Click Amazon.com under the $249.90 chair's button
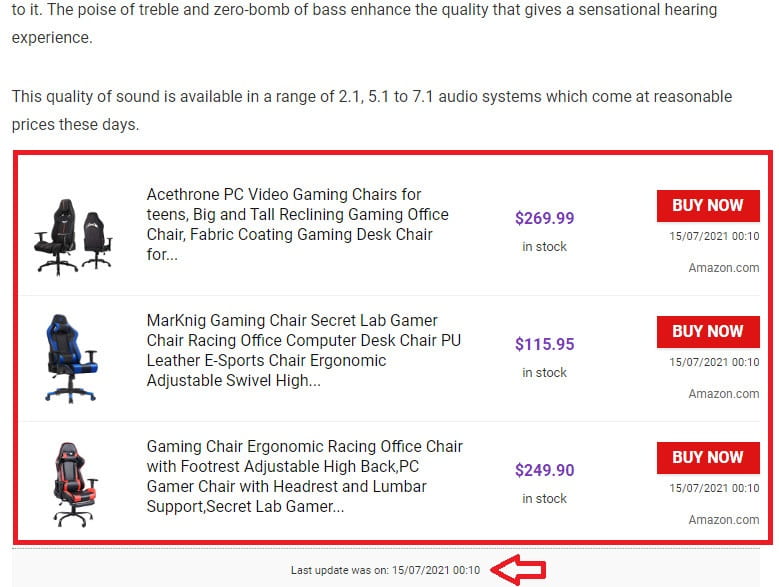779x587 pixels. point(723,520)
